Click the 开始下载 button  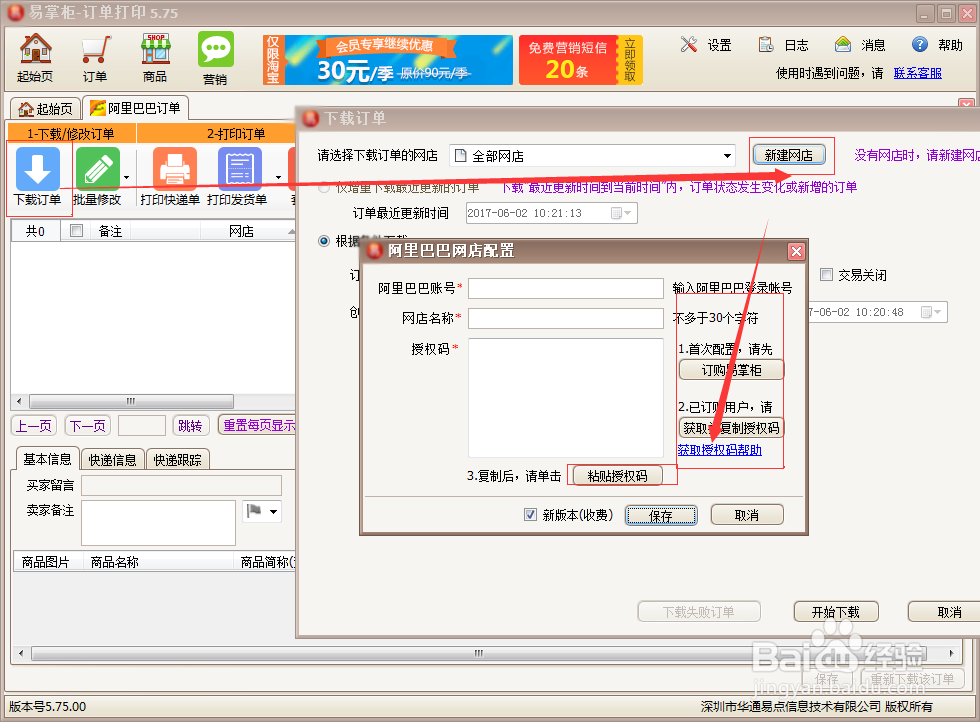click(836, 612)
